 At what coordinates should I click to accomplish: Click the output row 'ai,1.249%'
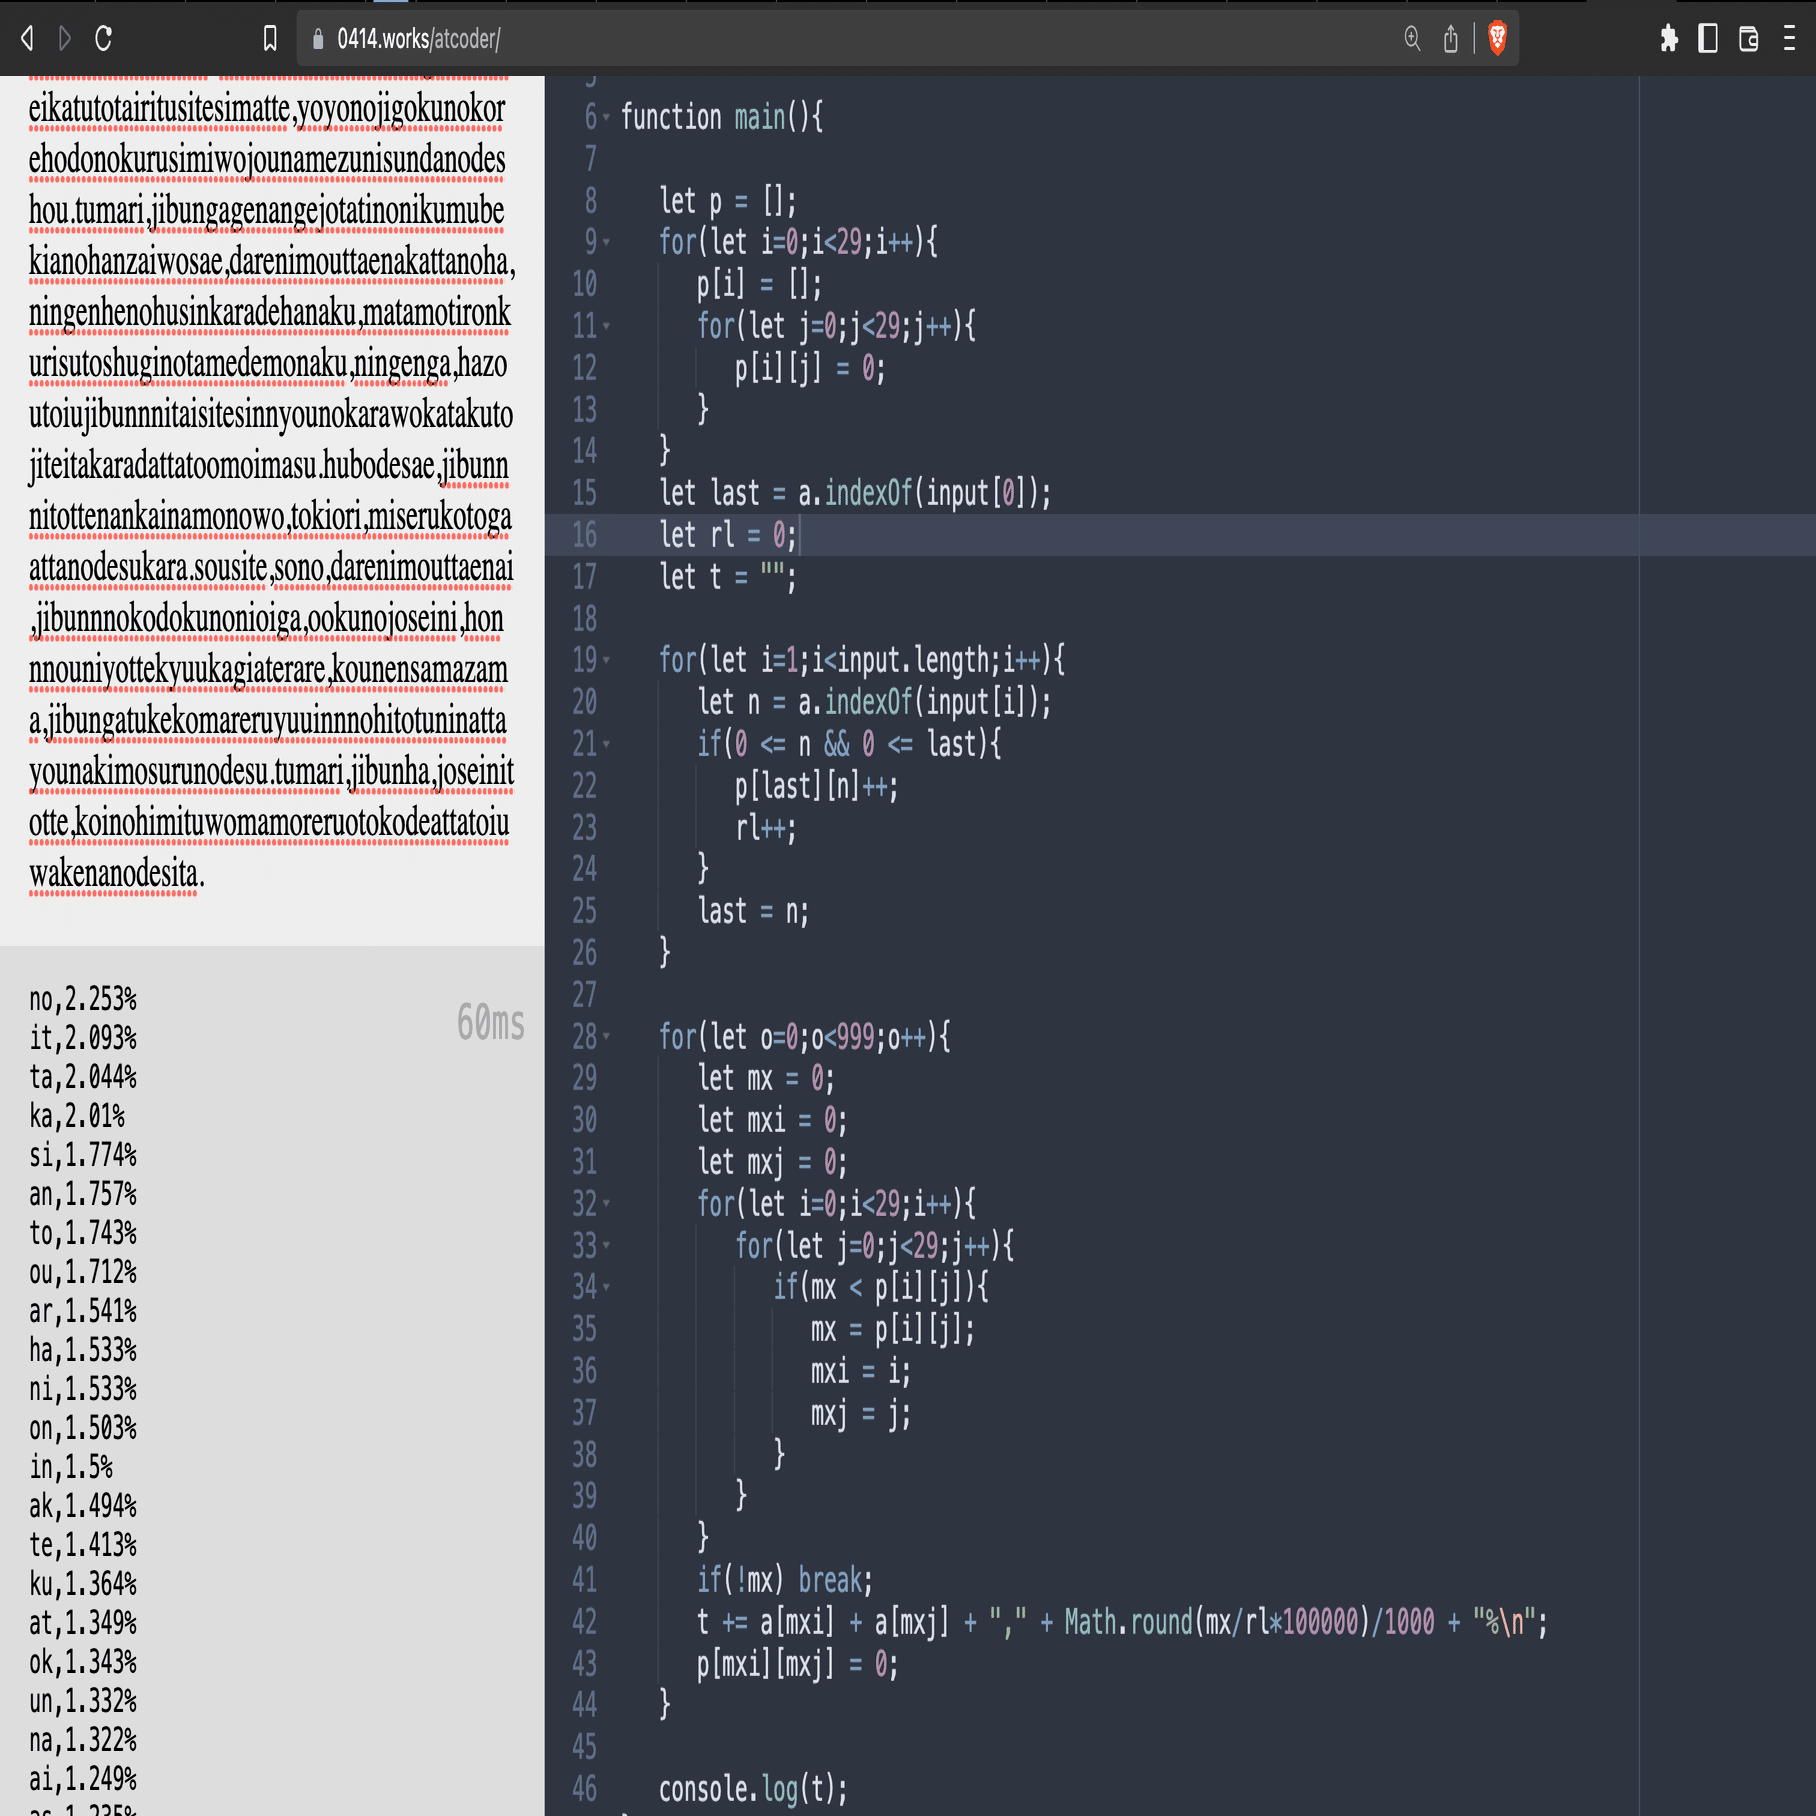point(83,1779)
